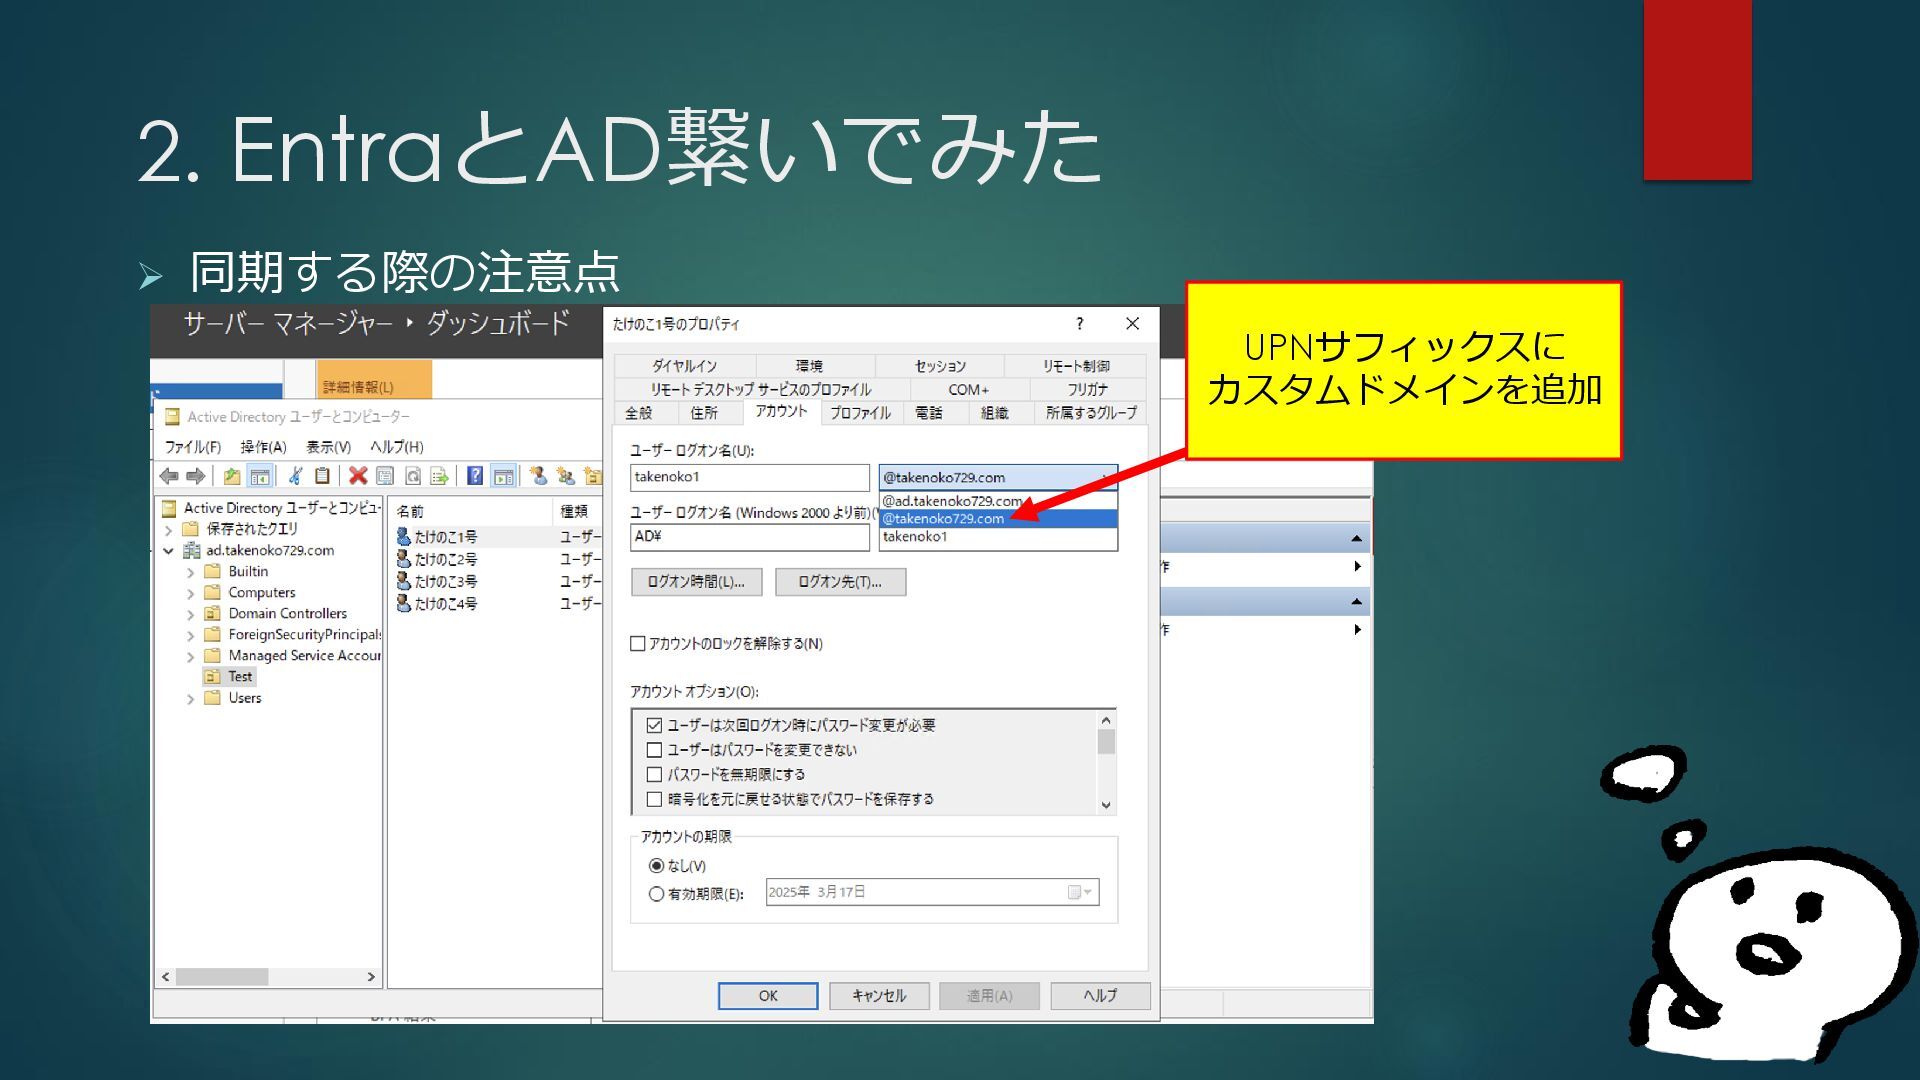Open the 操作(A) menu
The width and height of the screenshot is (1920, 1080).
263,447
